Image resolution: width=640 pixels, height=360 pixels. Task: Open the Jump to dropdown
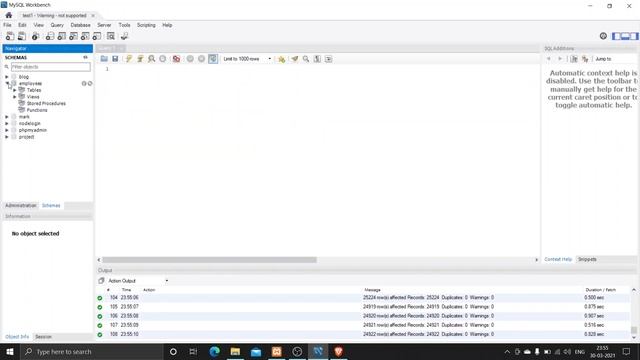coord(615,59)
